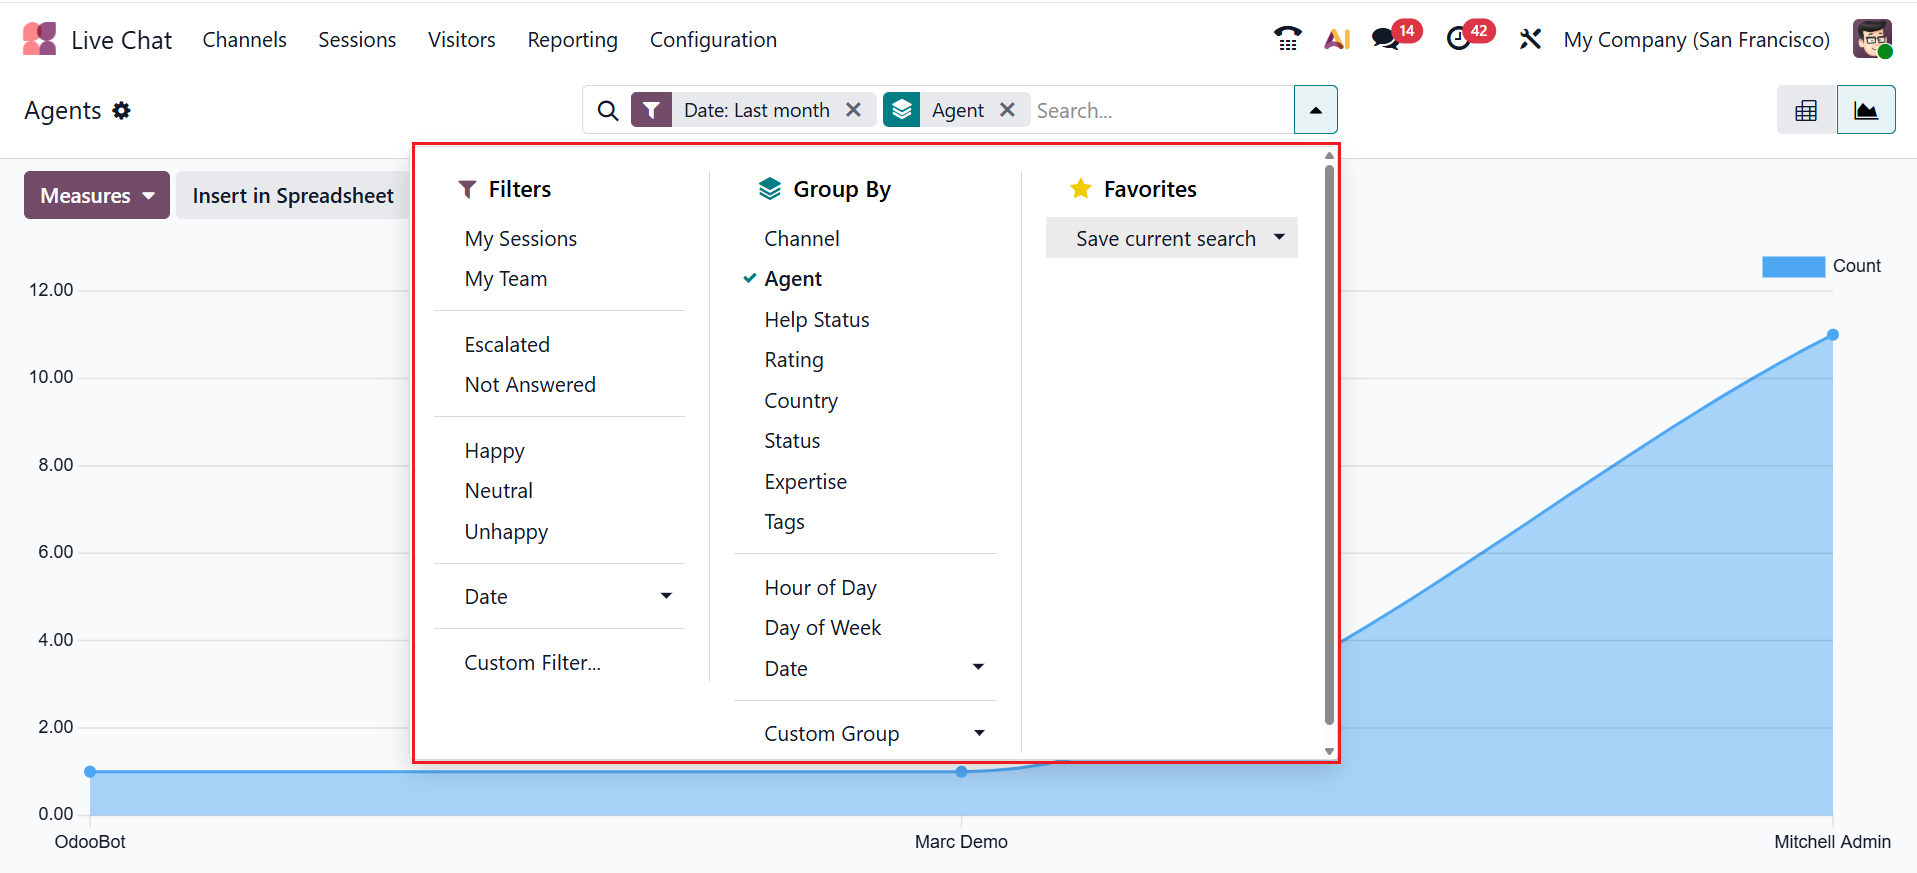
Task: Open the activities clock icon
Action: pos(1459,39)
